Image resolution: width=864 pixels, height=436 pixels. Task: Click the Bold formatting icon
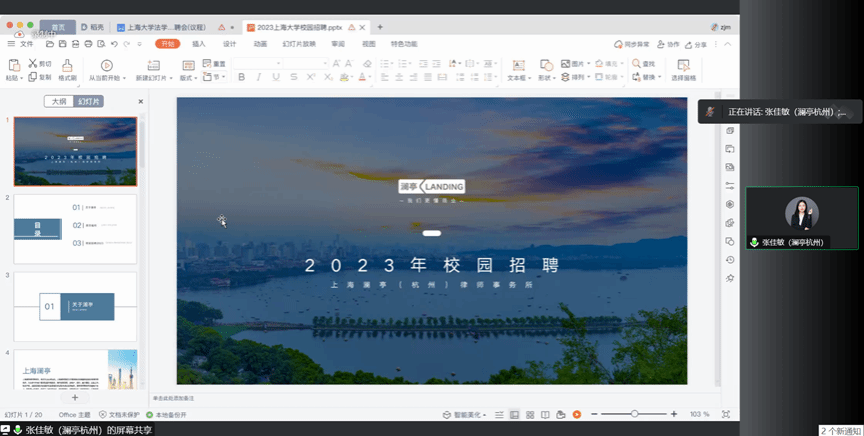240,77
